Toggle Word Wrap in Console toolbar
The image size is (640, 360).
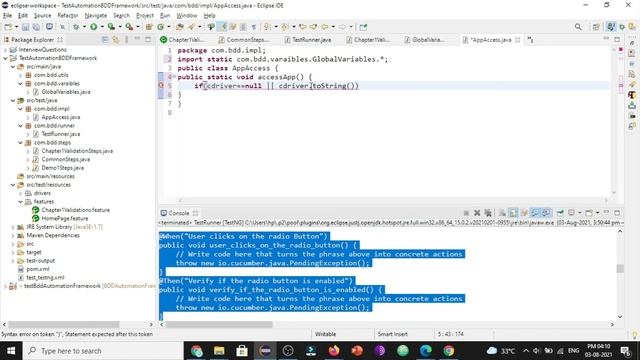tap(524, 213)
